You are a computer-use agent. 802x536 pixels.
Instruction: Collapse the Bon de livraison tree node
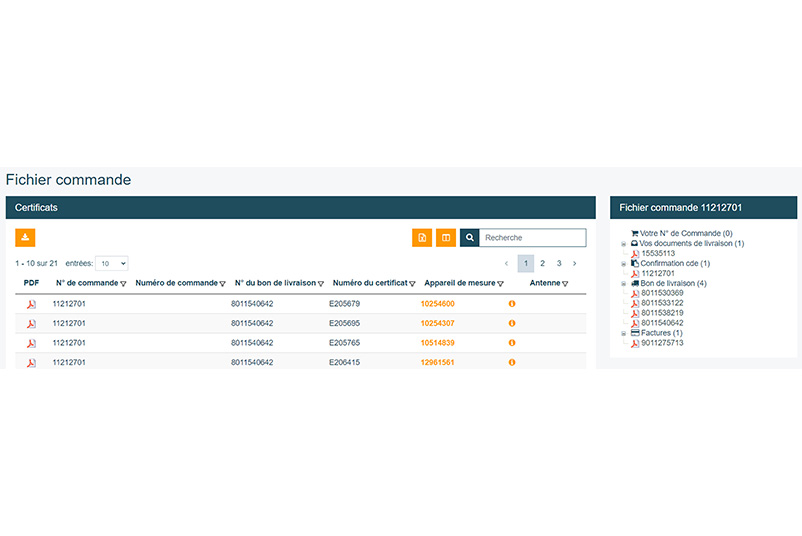(x=624, y=283)
